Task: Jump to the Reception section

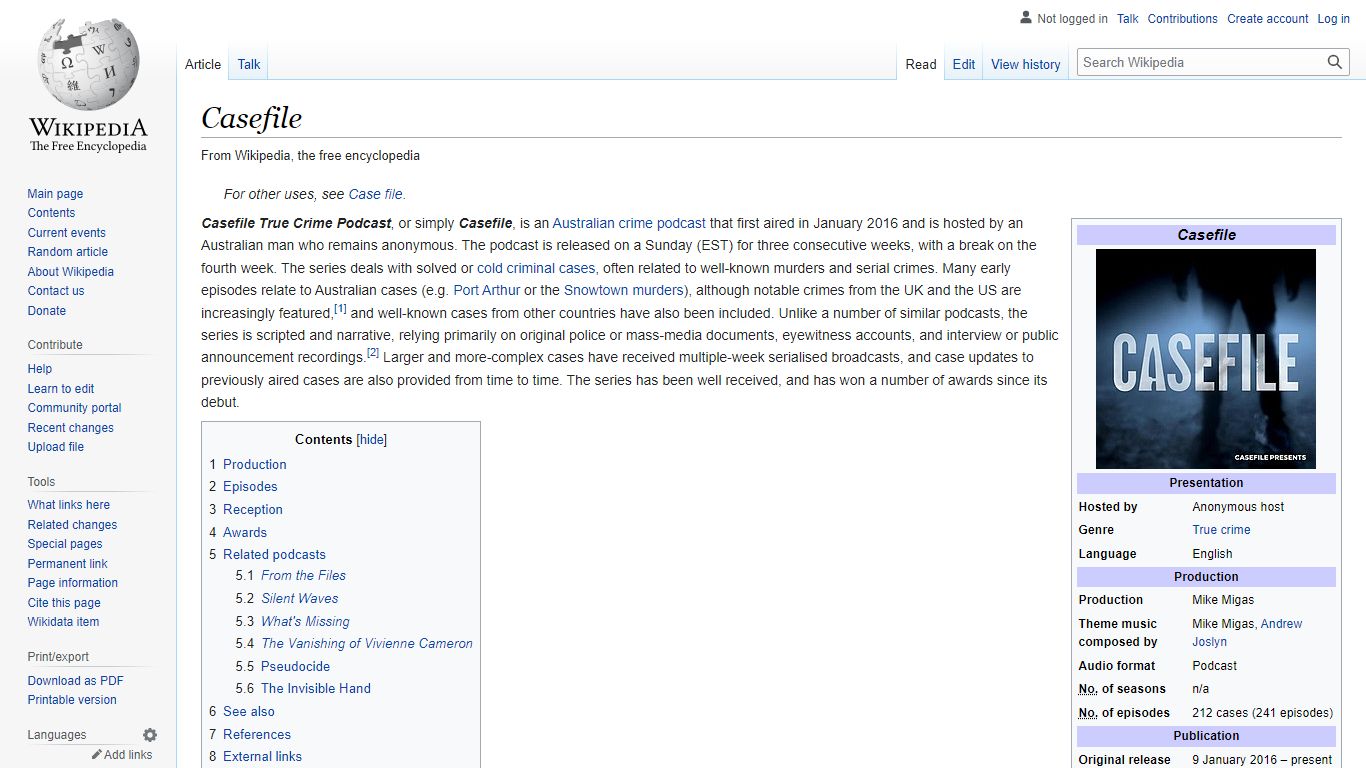Action: [x=252, y=509]
